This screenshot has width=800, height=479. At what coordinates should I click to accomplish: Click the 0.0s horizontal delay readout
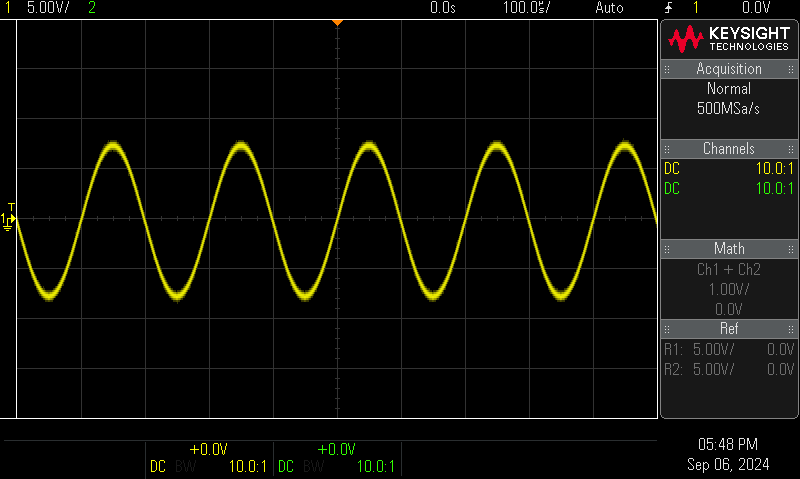pos(443,8)
